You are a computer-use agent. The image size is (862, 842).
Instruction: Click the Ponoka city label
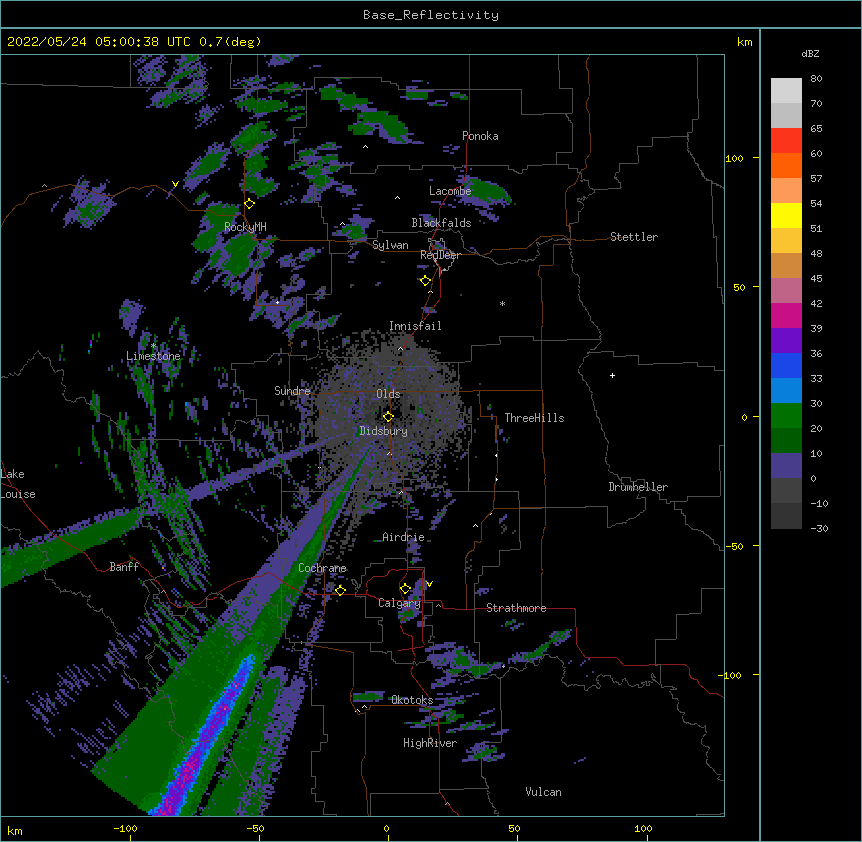tap(480, 136)
